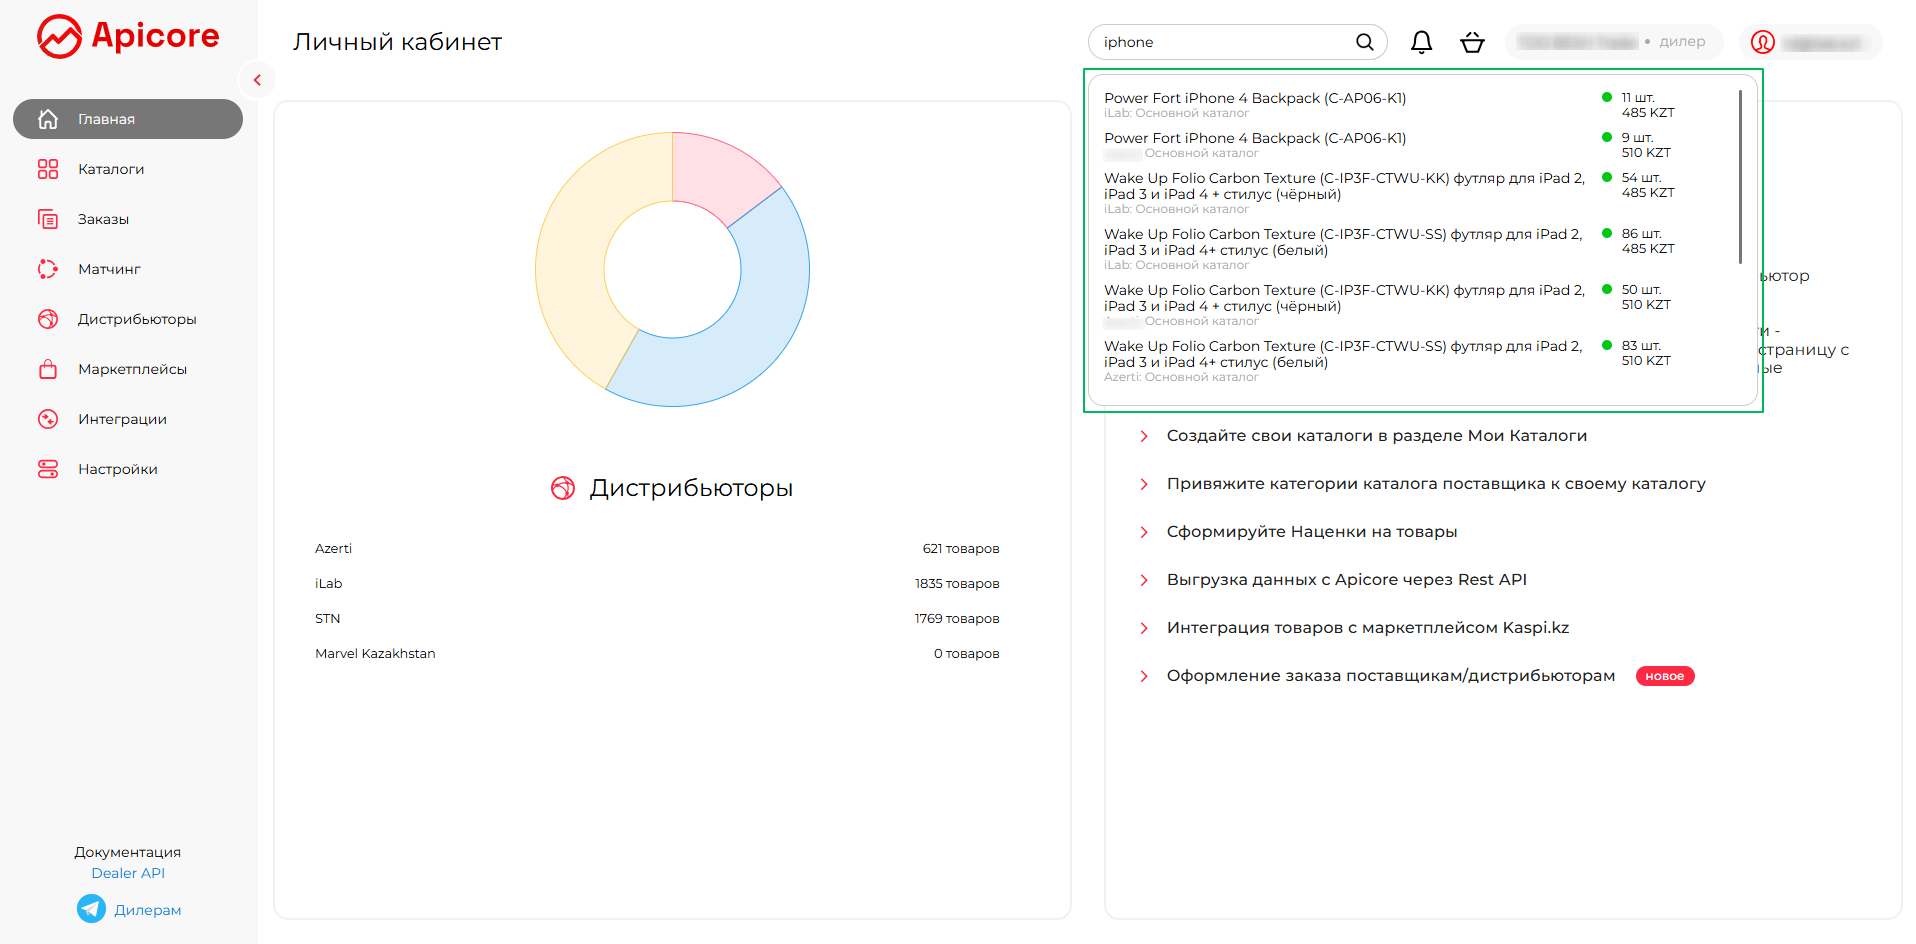Open the notifications bell

(1421, 42)
